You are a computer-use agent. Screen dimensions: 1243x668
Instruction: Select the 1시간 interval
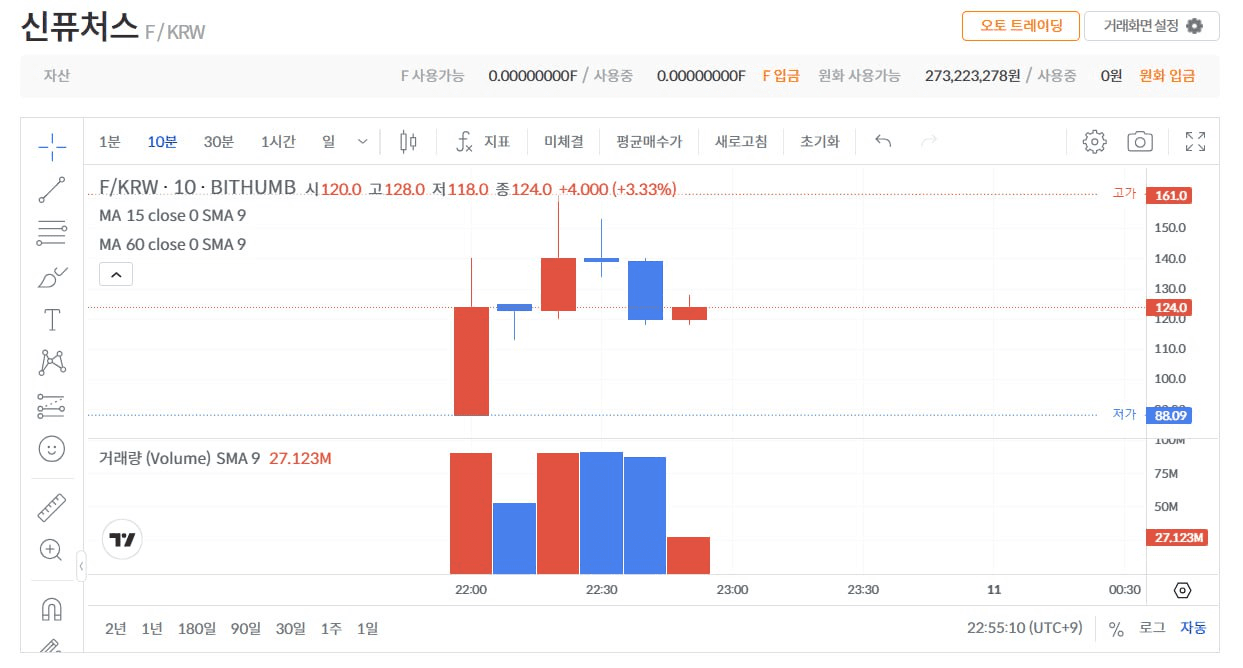coord(278,142)
